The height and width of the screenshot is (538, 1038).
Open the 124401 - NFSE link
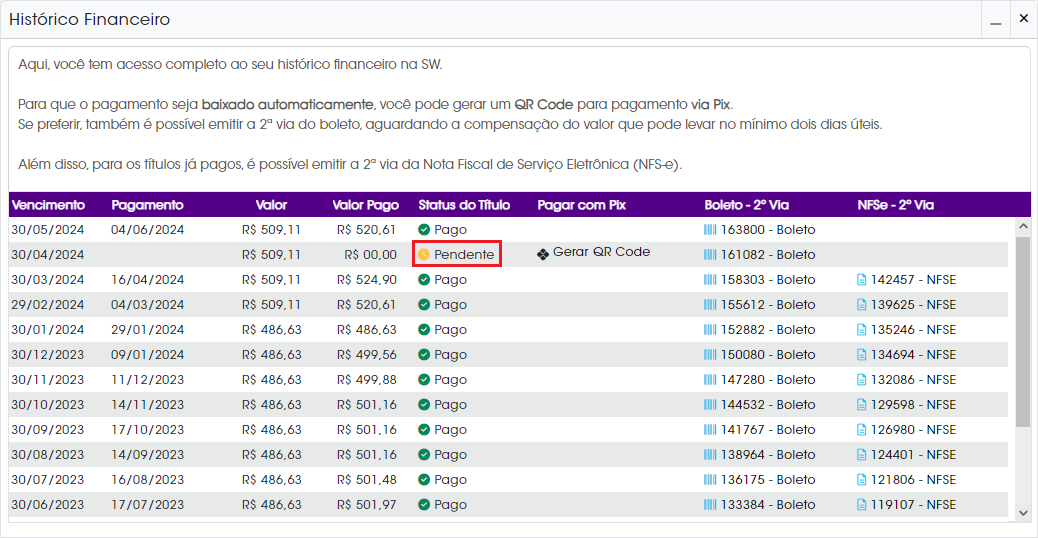[x=914, y=455]
